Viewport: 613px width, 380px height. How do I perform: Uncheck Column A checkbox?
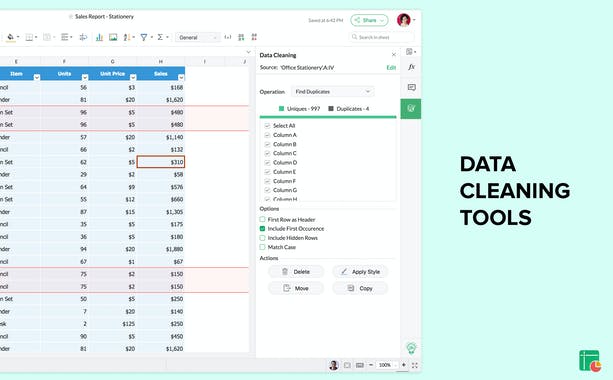click(x=267, y=135)
